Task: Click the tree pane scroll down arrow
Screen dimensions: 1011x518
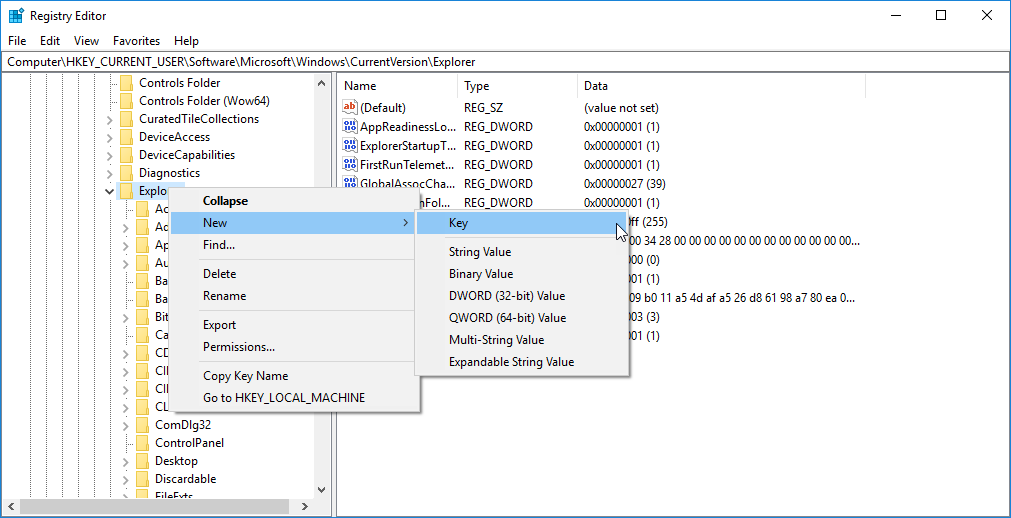Action: pos(322,490)
